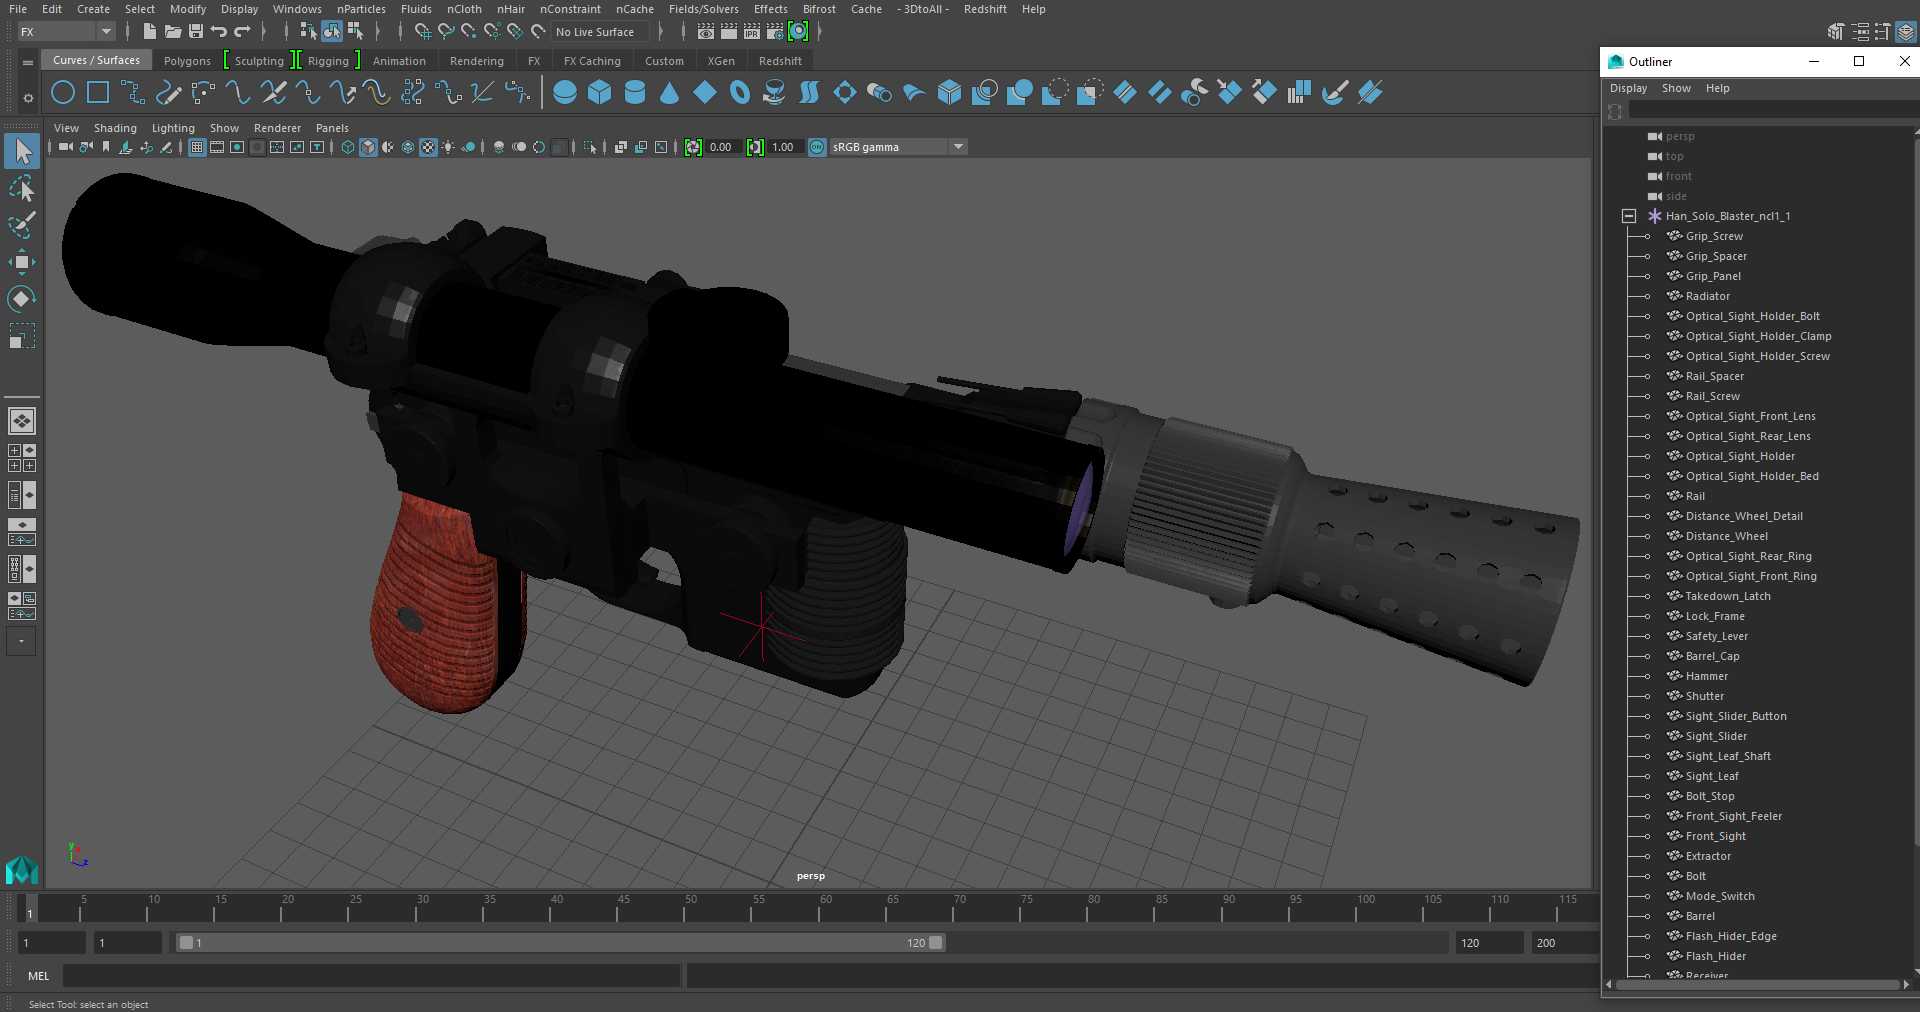Click the MEL script language button
This screenshot has height=1012, width=1920.
[38, 976]
